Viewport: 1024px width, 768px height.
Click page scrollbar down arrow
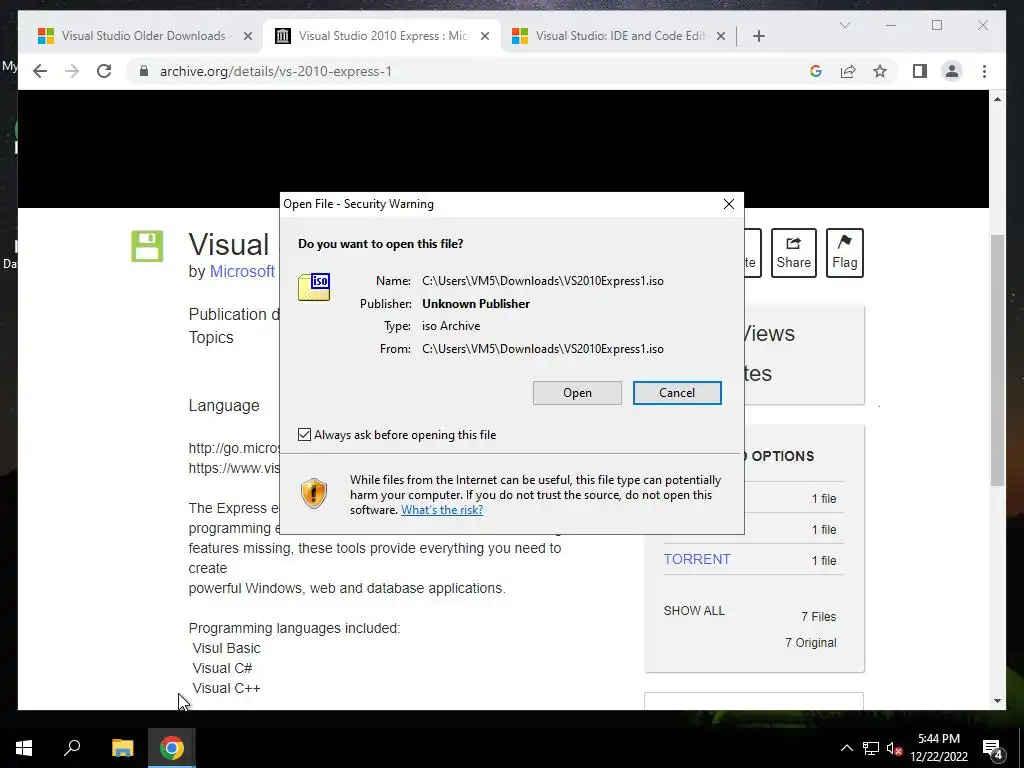(x=997, y=701)
